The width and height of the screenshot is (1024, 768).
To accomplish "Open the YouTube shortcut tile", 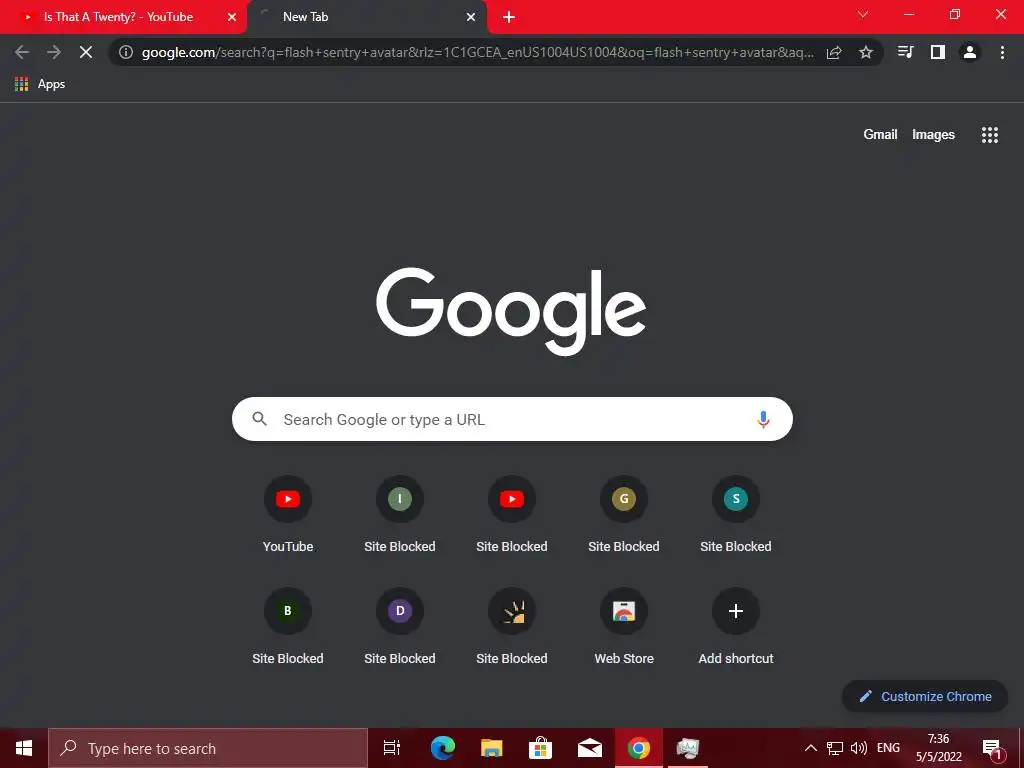I will click(x=288, y=514).
